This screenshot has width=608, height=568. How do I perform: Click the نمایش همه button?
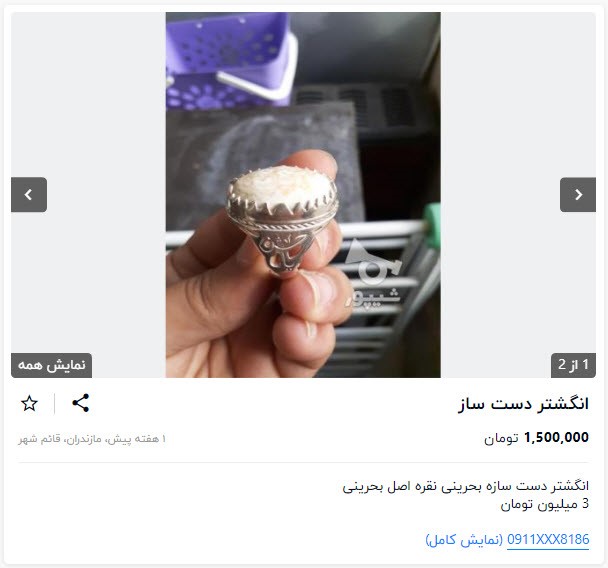(52, 365)
